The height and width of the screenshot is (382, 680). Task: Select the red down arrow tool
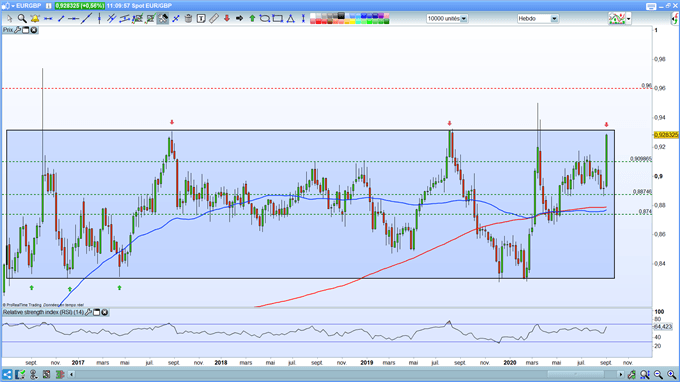tap(226, 19)
